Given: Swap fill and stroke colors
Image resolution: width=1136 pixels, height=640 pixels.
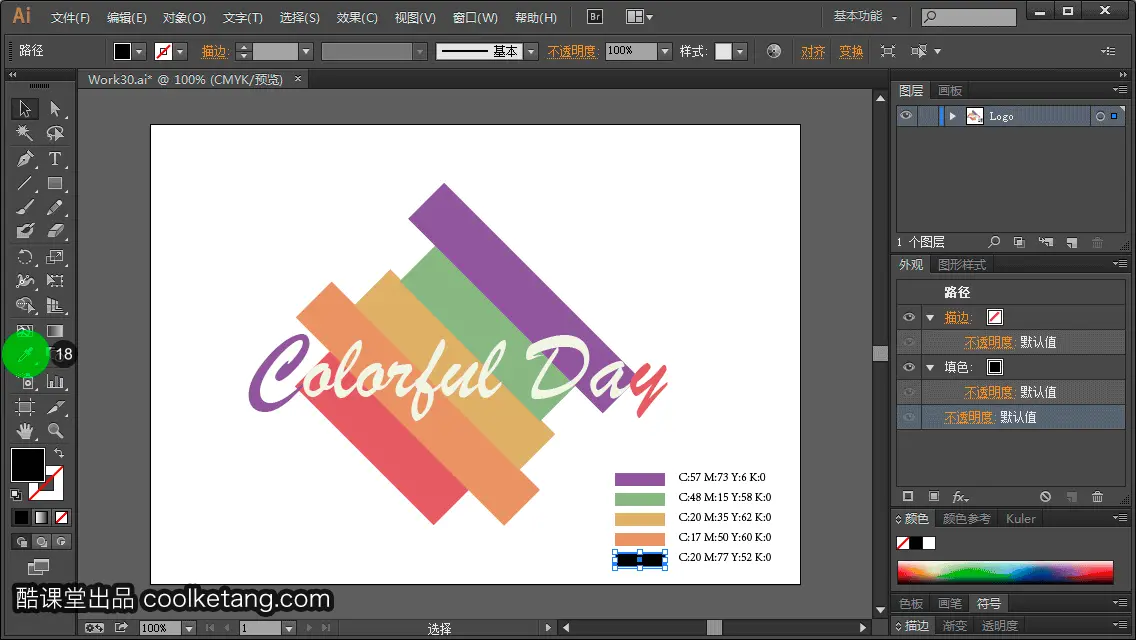Looking at the screenshot, I should coord(59,453).
